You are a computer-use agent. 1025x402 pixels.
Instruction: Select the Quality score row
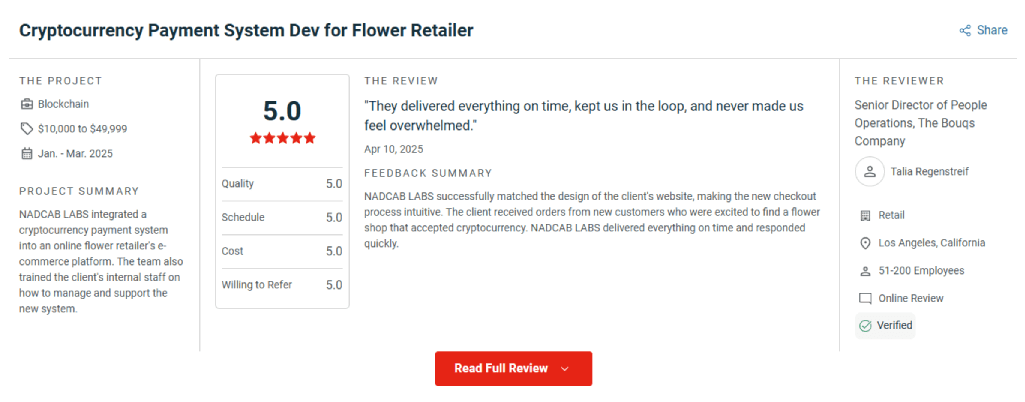click(282, 184)
